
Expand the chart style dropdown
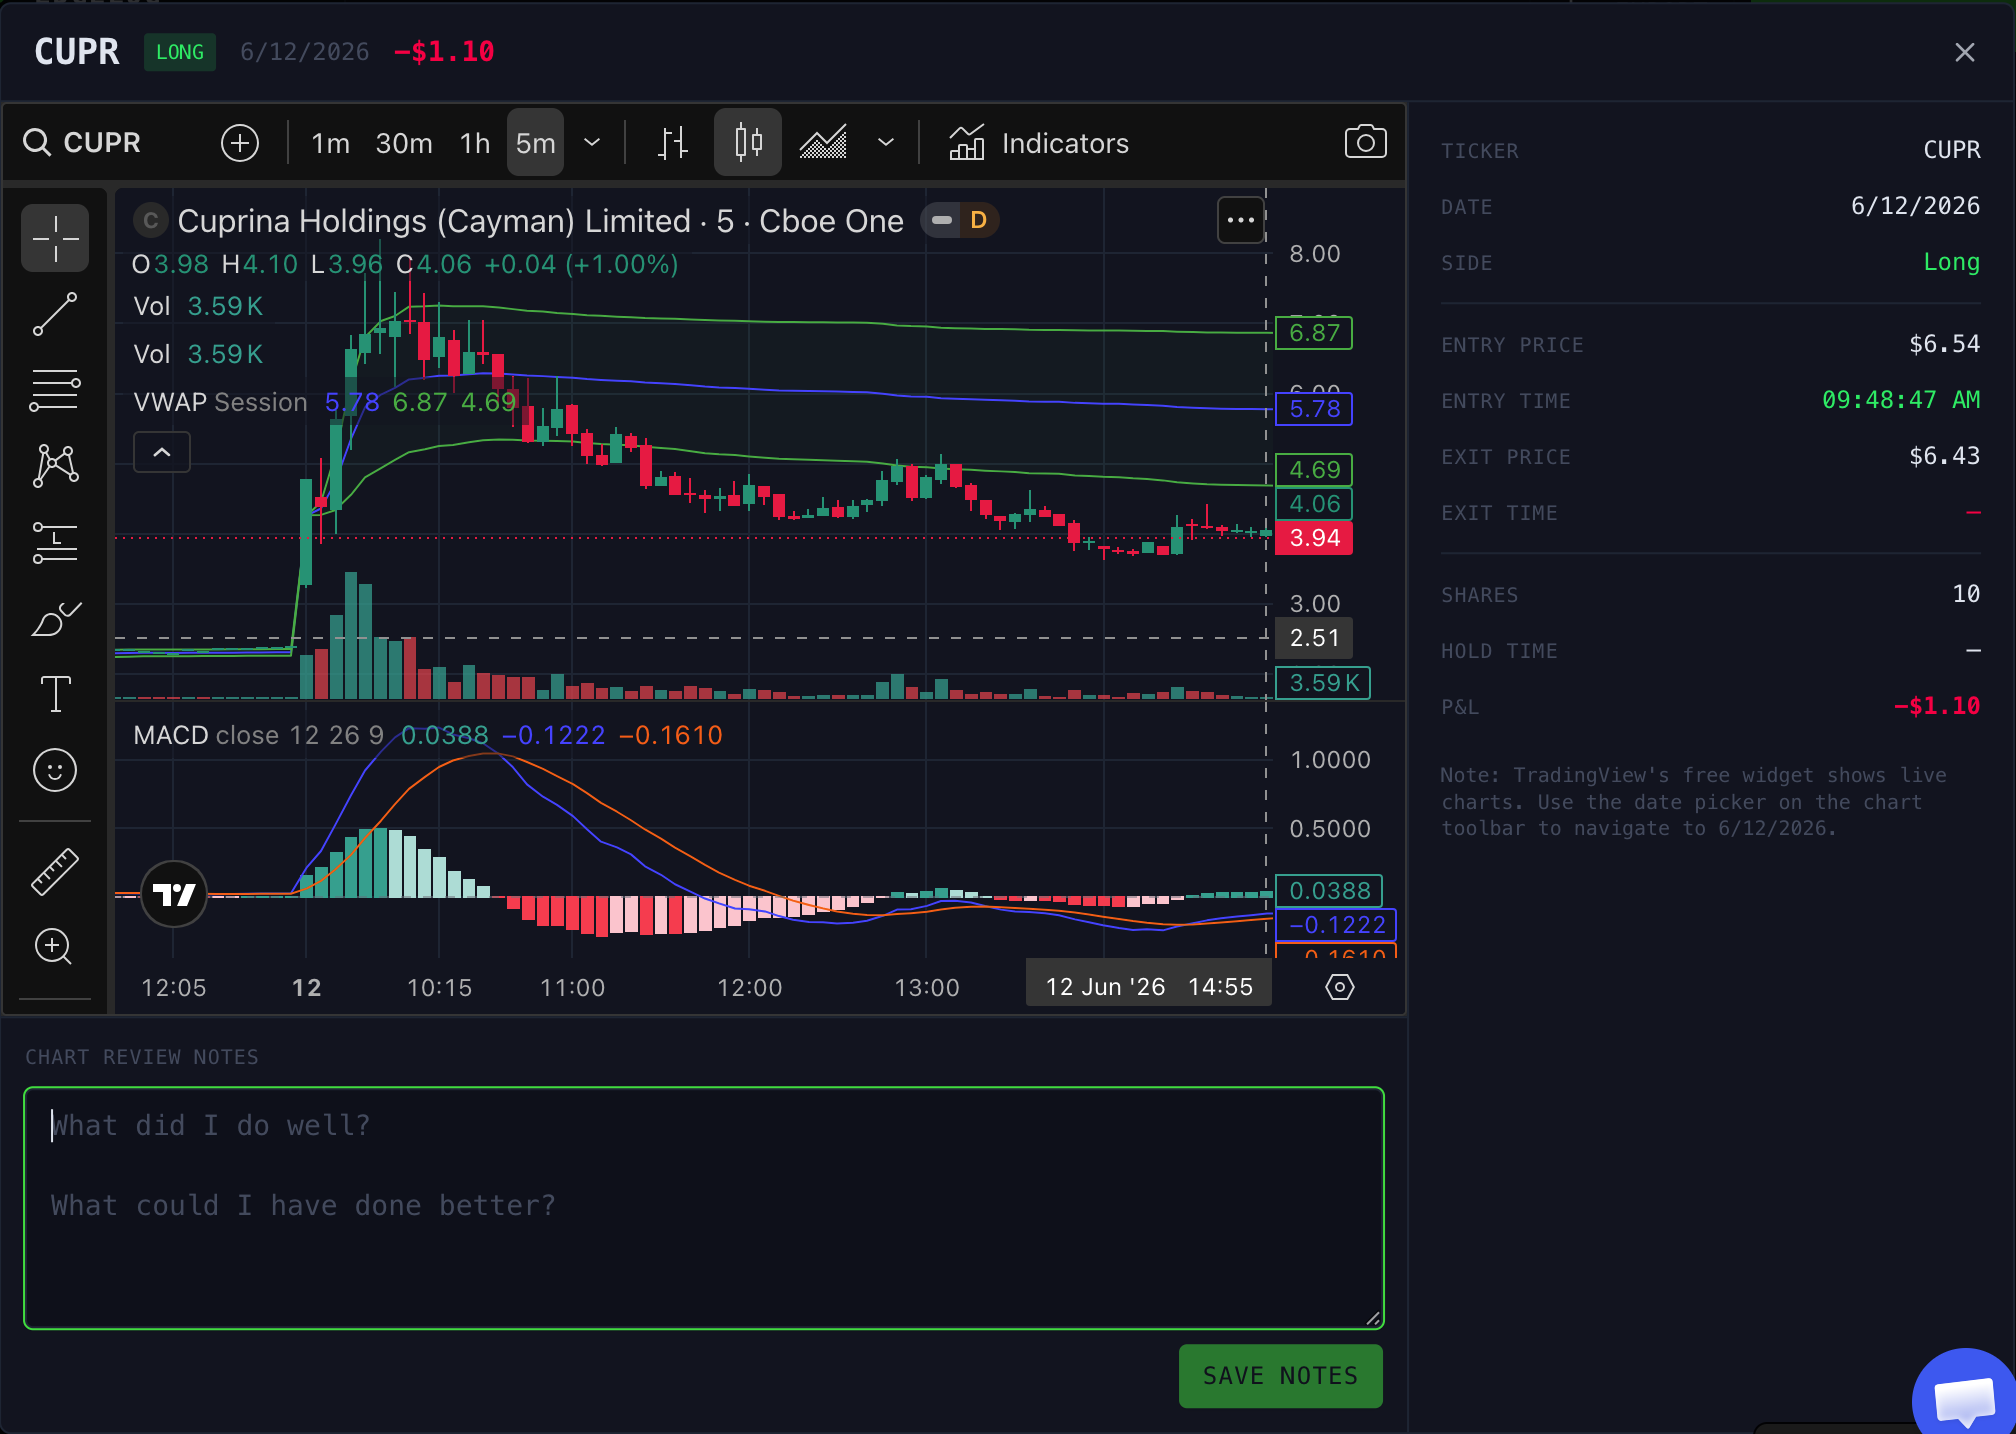pos(886,143)
